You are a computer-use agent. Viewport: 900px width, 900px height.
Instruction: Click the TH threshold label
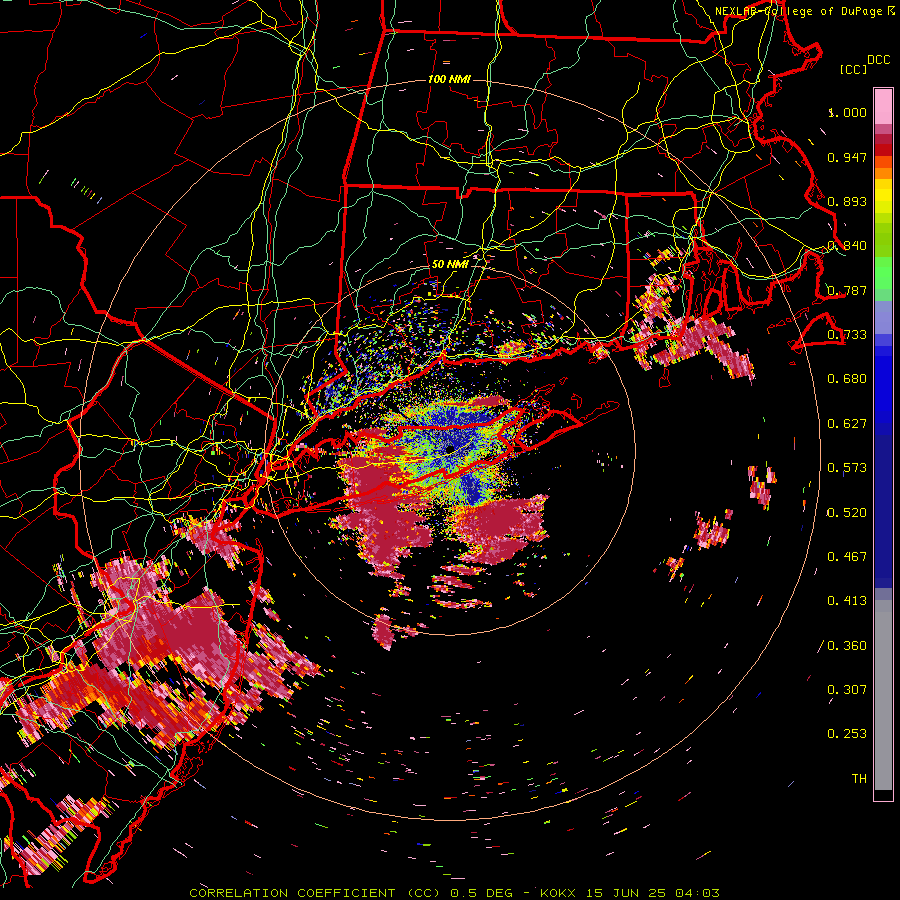click(859, 779)
